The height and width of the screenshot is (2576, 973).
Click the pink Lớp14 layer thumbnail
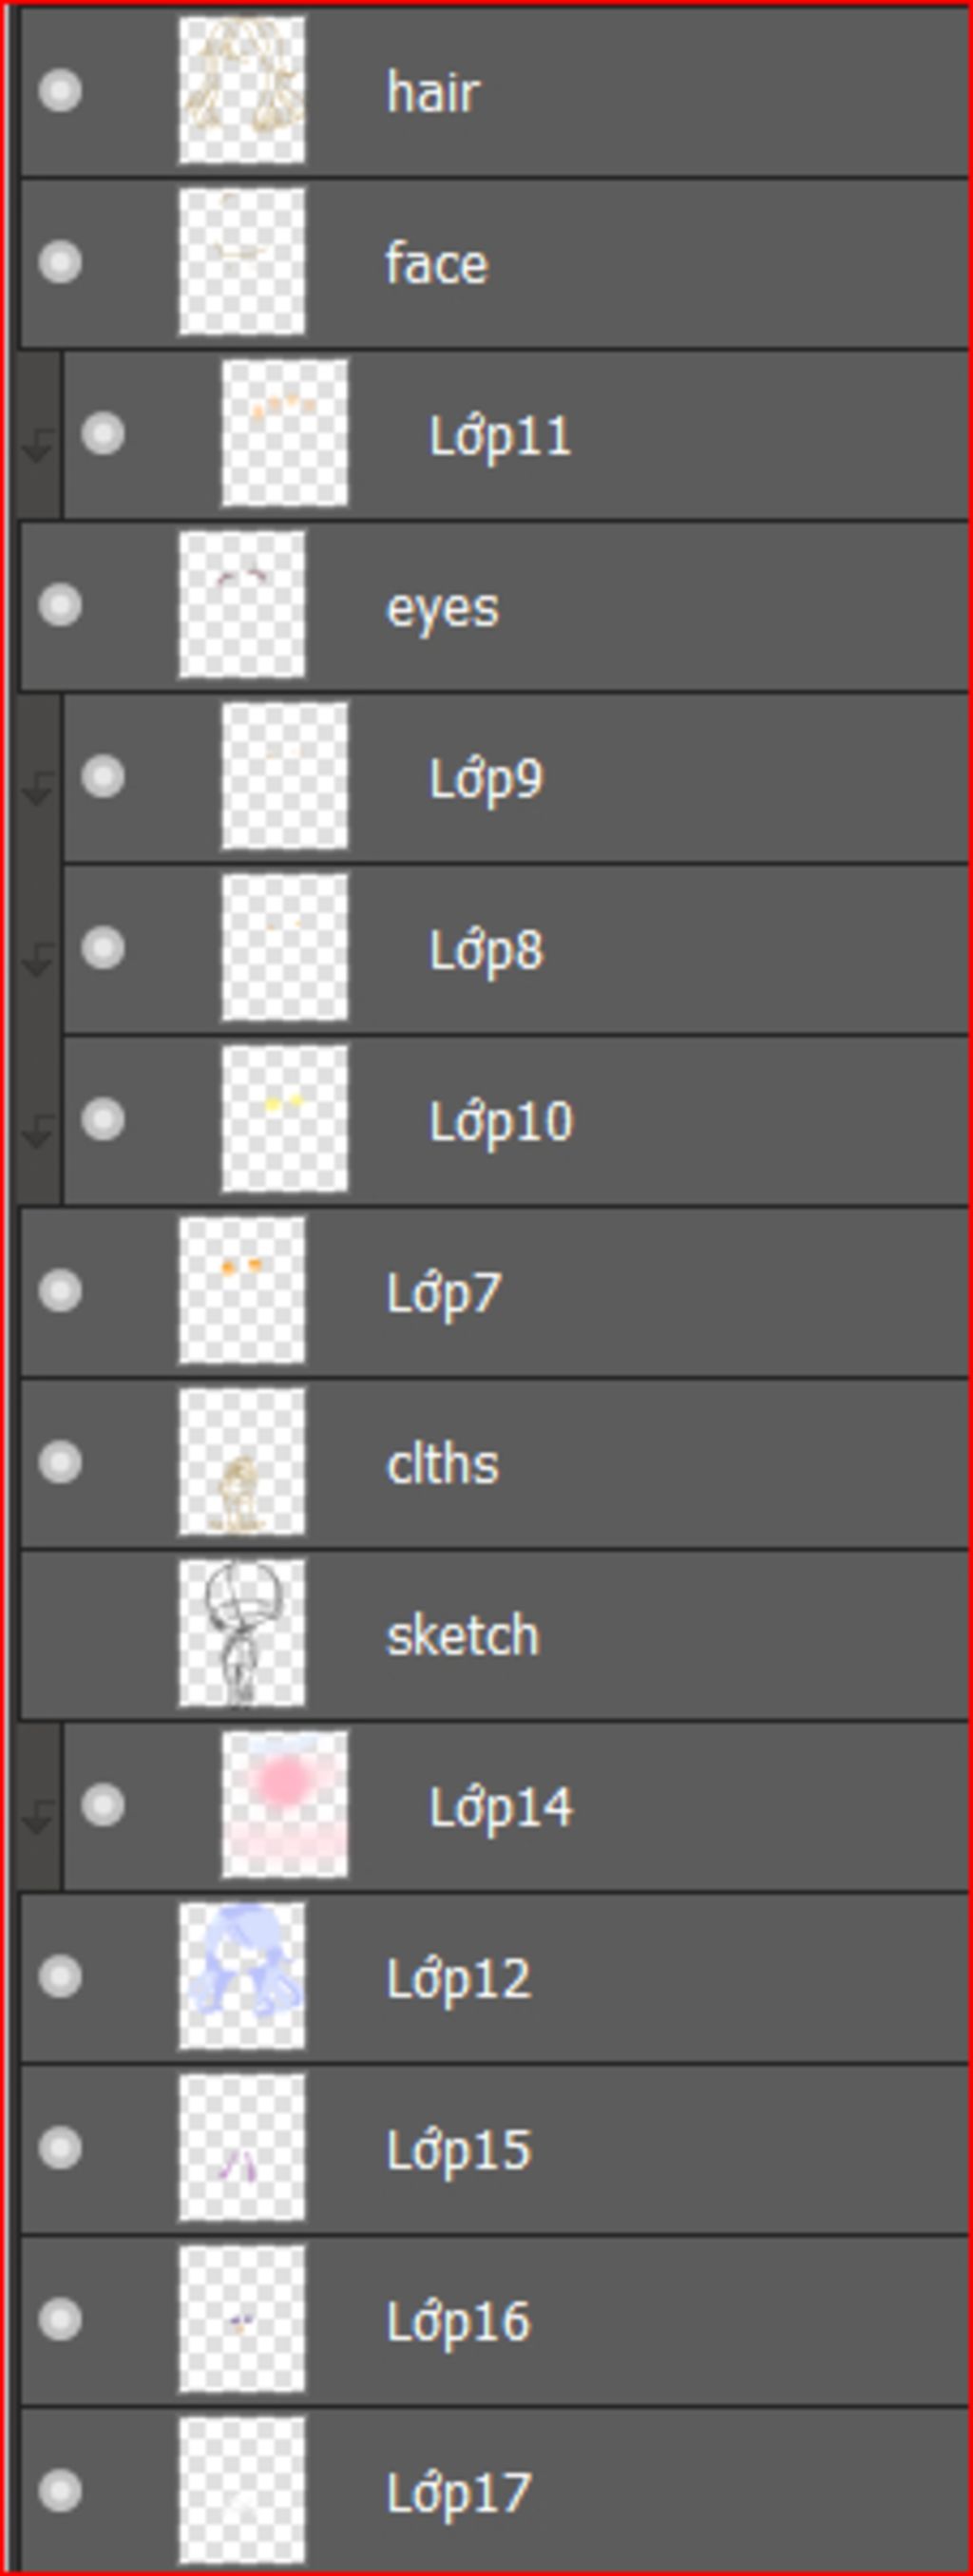pos(285,1805)
